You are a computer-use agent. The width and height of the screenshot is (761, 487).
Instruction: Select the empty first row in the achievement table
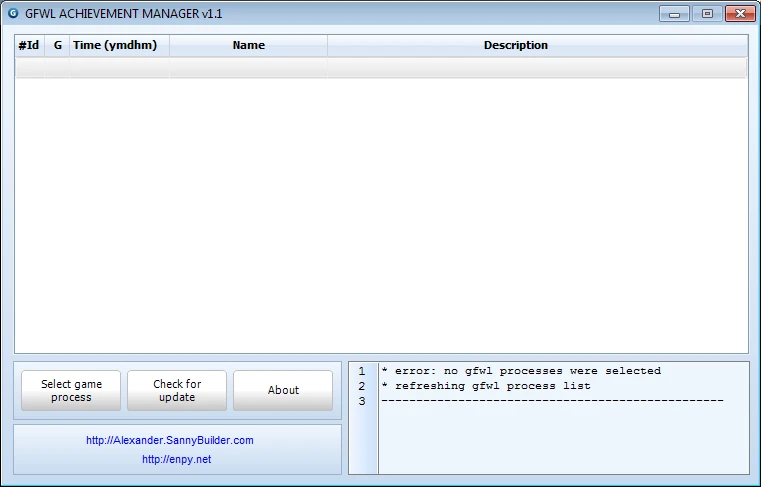pyautogui.click(x=381, y=67)
